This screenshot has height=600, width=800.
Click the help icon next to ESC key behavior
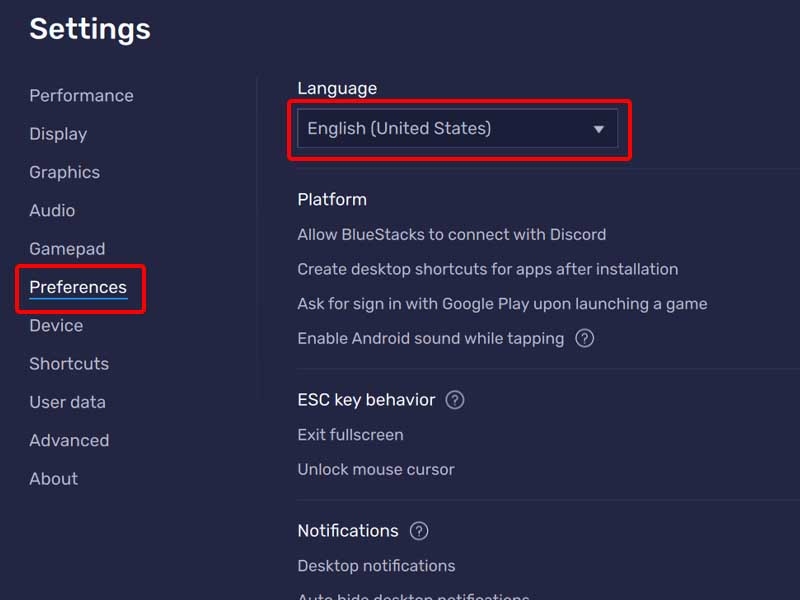[x=454, y=400]
